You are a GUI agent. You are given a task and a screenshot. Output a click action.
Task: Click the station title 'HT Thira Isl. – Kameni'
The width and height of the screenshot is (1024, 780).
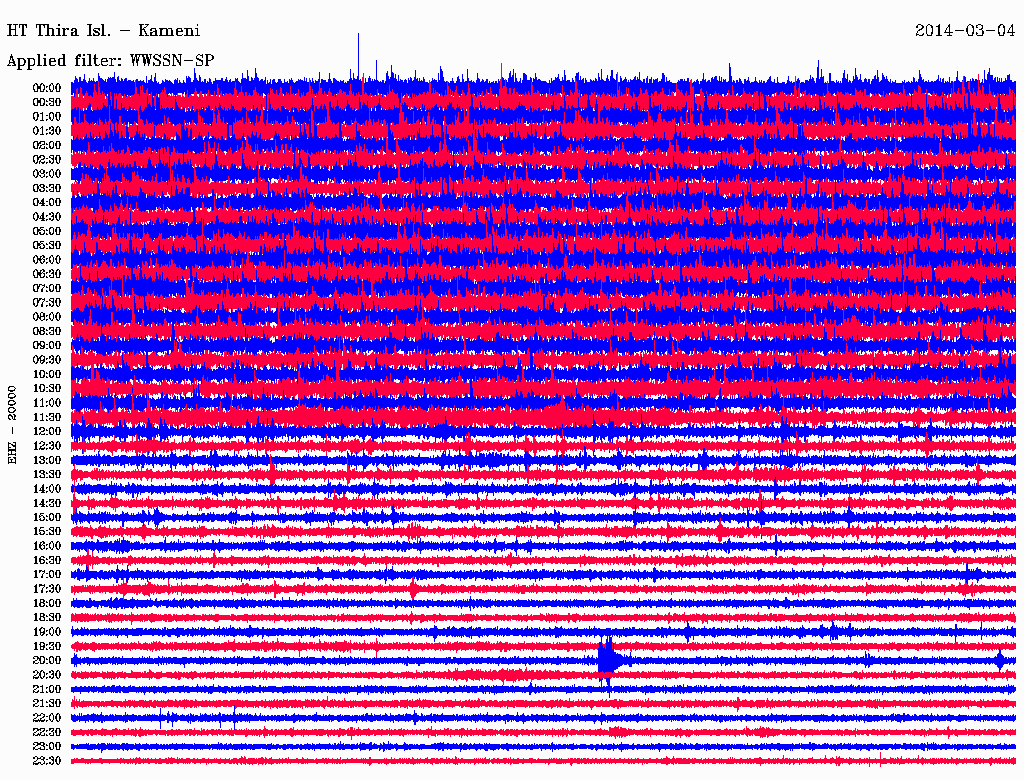pyautogui.click(x=103, y=31)
